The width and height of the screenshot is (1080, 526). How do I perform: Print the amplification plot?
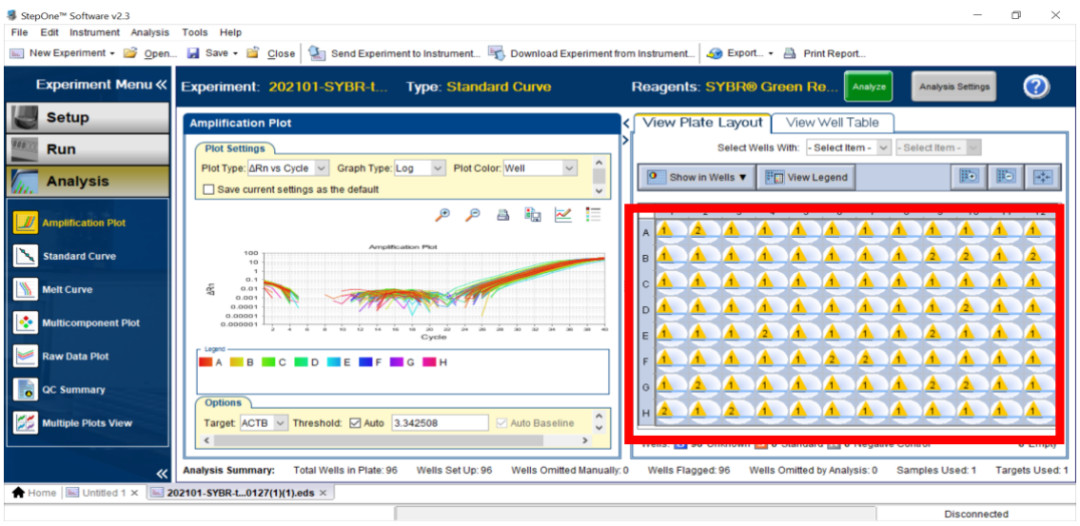tap(503, 214)
